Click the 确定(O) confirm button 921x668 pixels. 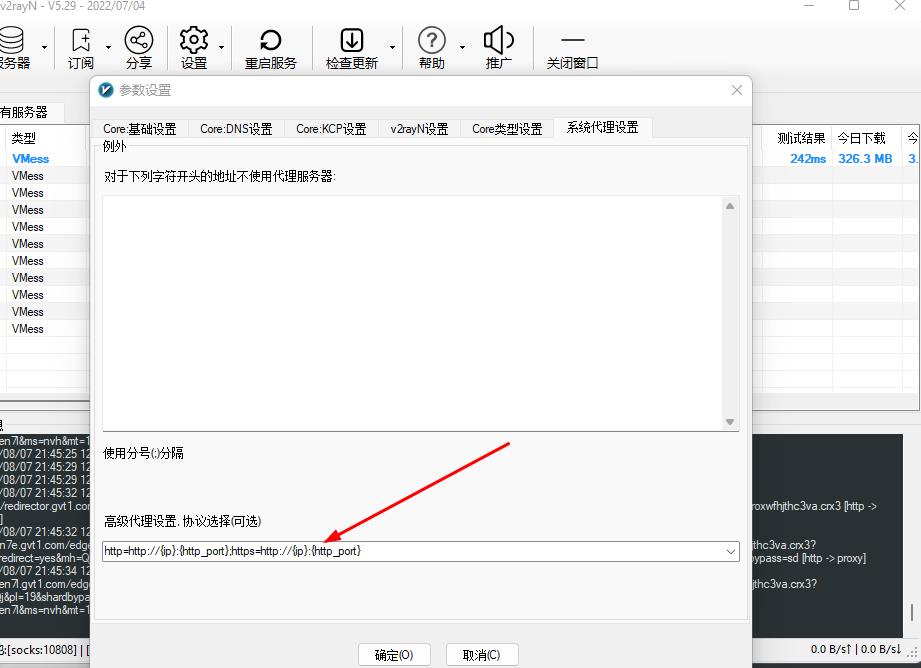pos(394,655)
